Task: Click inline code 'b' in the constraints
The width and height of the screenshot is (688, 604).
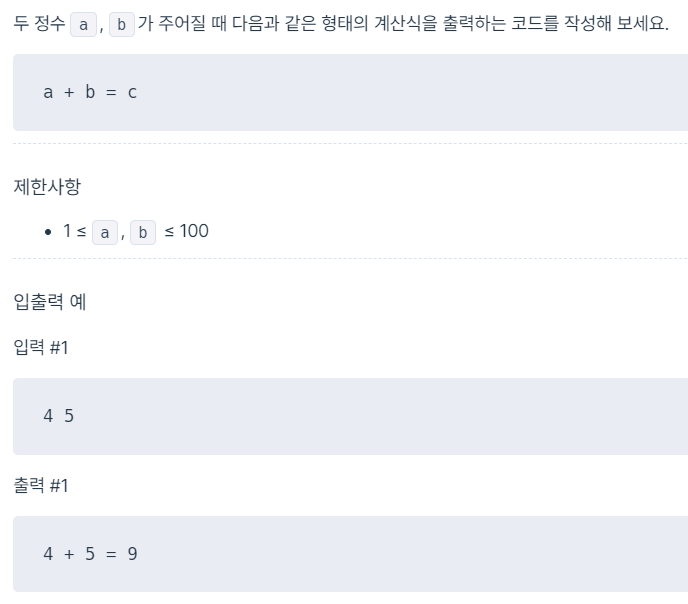Action: [x=143, y=232]
